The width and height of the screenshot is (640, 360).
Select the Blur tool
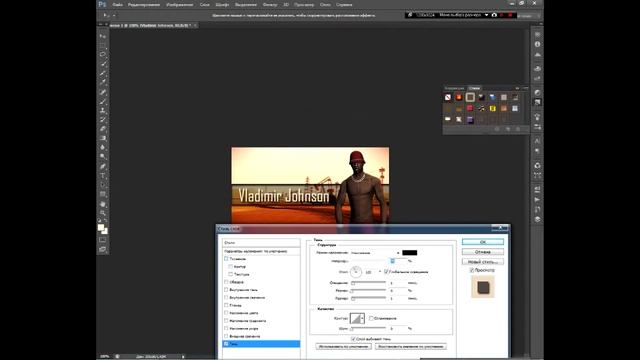[102, 147]
